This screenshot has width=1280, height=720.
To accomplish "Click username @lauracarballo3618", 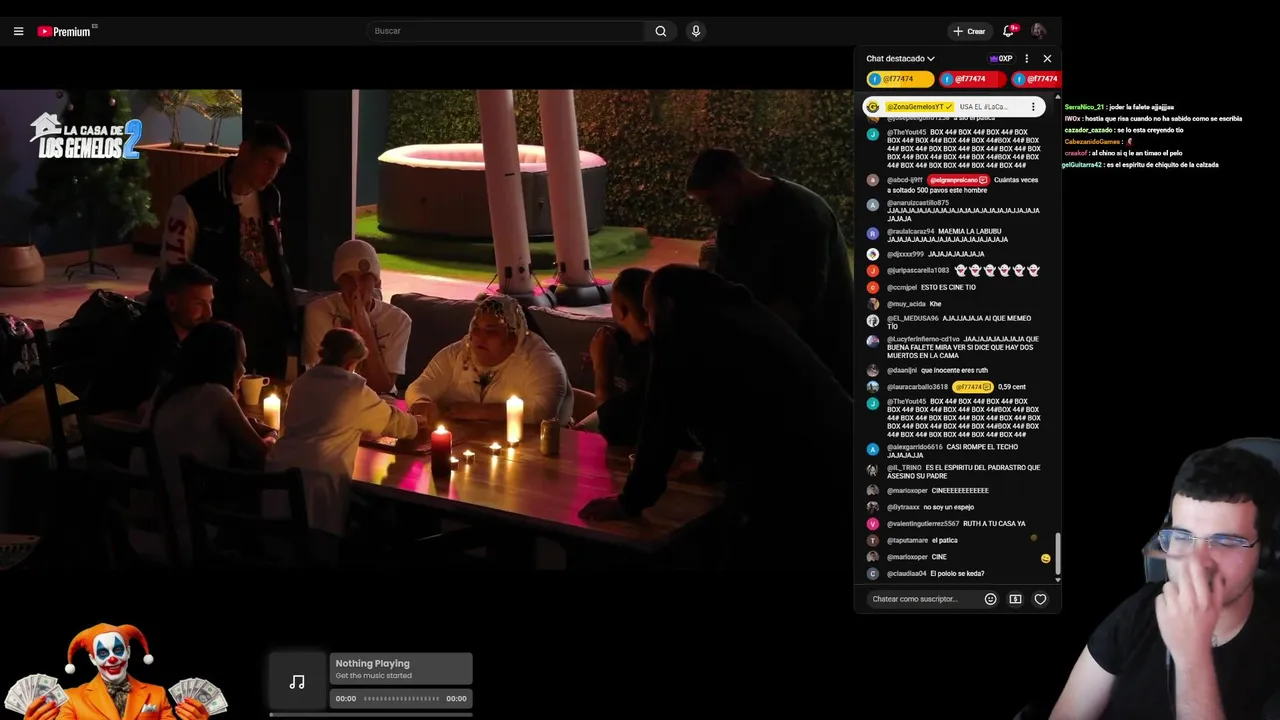I will [x=917, y=387].
